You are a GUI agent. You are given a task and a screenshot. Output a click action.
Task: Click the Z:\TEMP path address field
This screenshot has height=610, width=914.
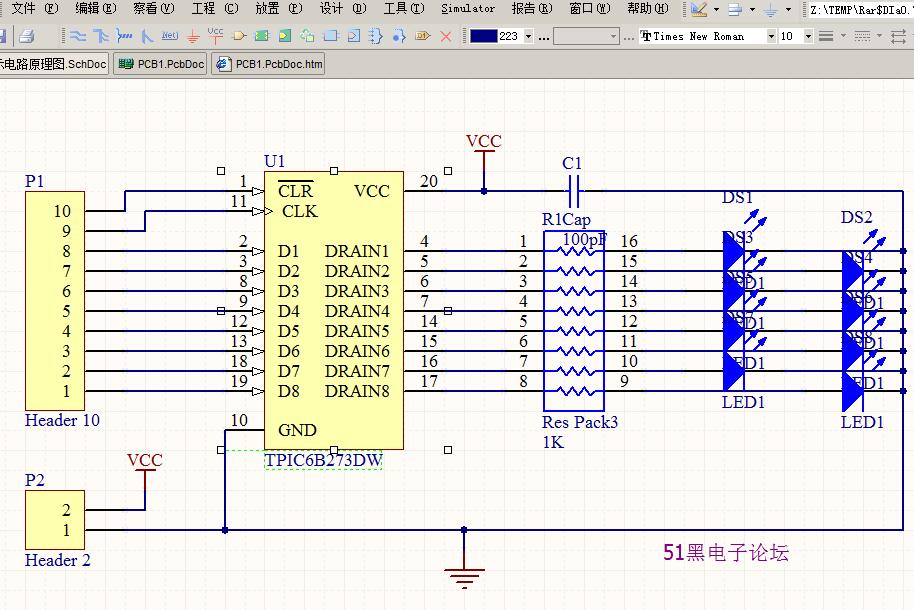pos(861,9)
